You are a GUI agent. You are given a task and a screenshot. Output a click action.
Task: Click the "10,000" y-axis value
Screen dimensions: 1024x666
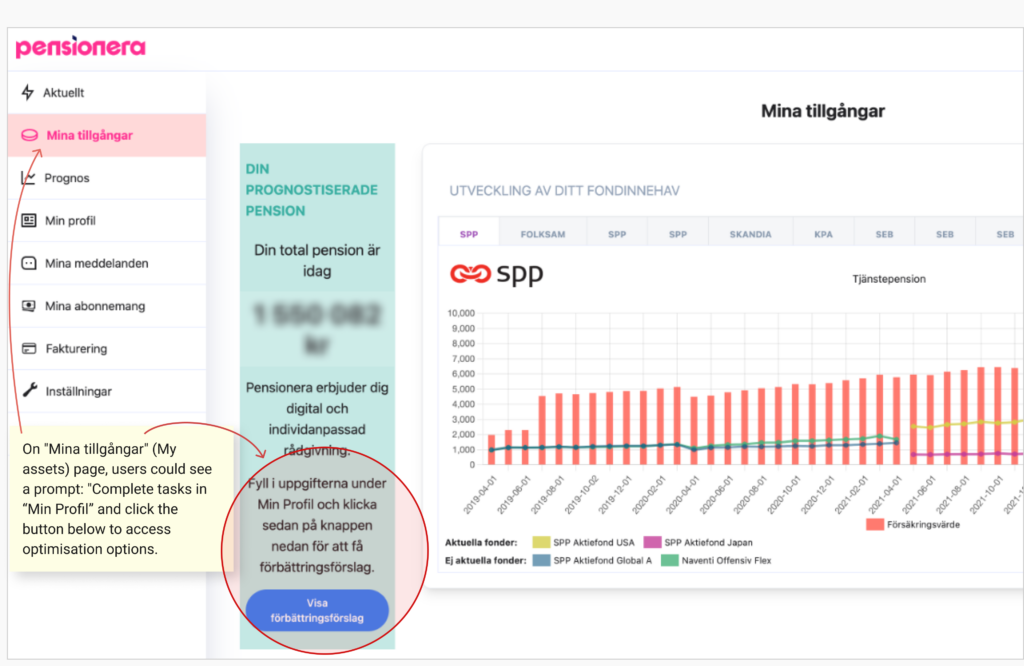click(461, 313)
